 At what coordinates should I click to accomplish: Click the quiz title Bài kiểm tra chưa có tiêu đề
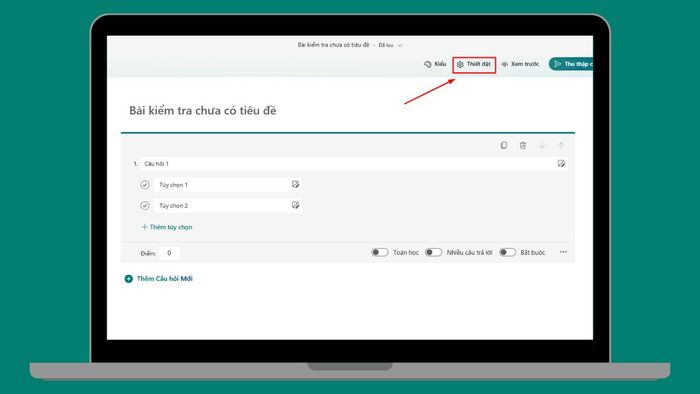tap(203, 111)
